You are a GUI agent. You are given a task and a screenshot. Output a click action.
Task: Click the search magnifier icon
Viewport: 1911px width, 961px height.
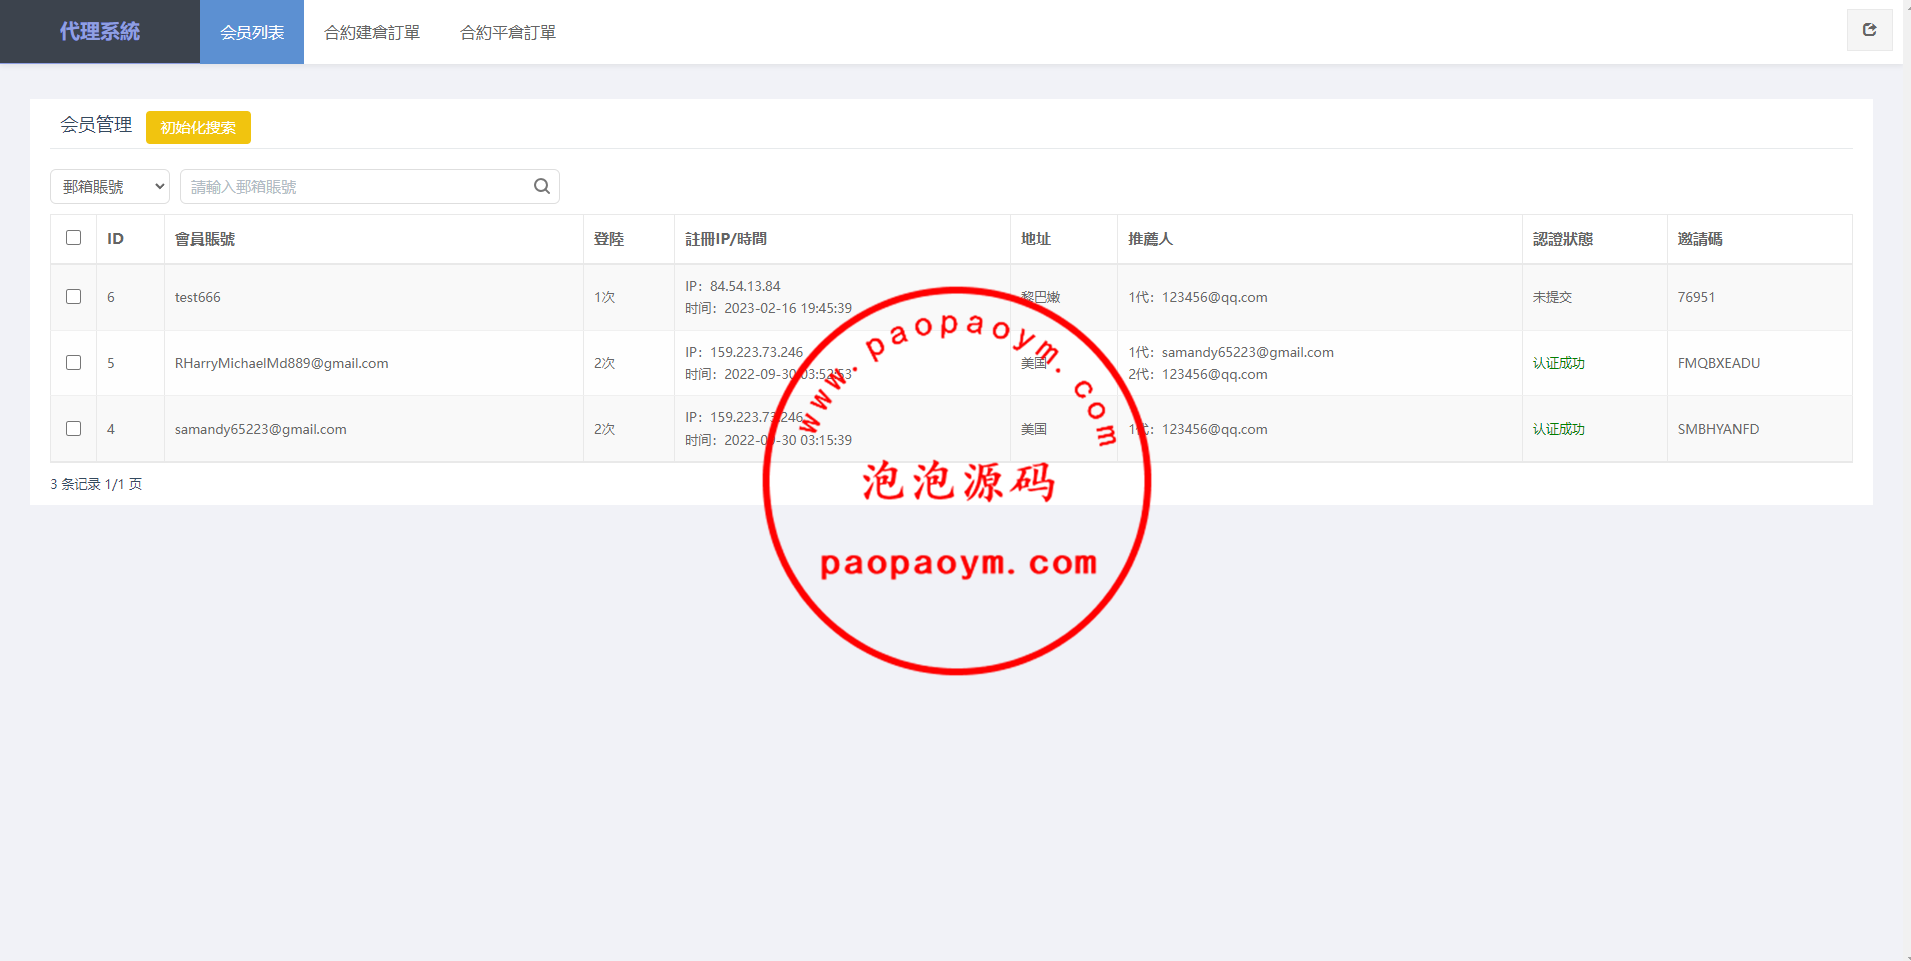(x=542, y=186)
